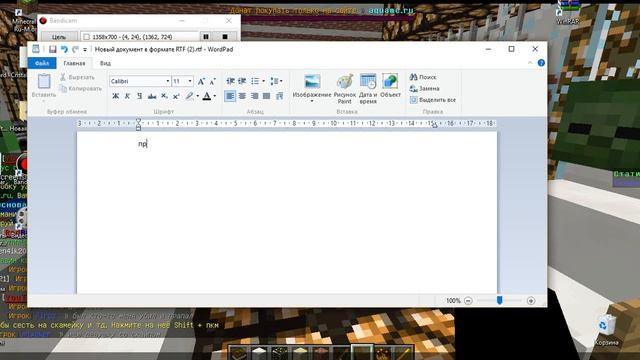Viewport: 640px width, 360px height.
Task: Zoom in with the plus button
Action: tap(531, 301)
